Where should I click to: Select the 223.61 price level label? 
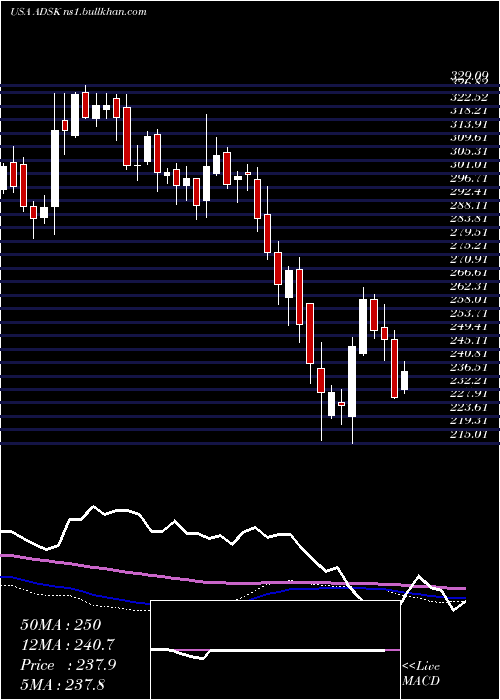469,407
